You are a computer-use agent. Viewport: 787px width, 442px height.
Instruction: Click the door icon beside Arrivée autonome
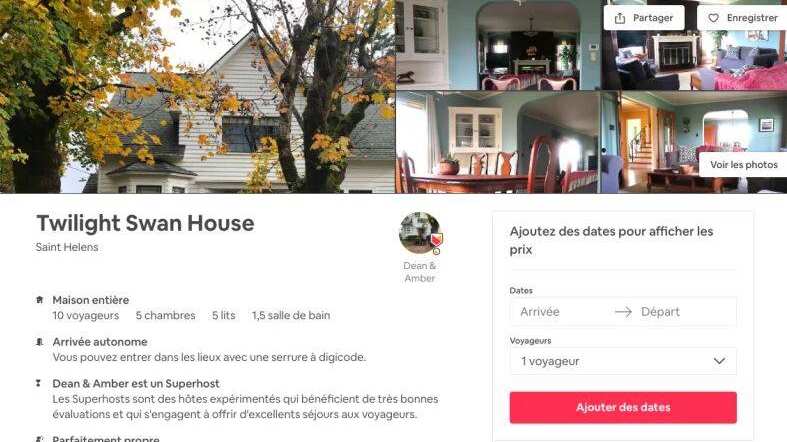40,342
